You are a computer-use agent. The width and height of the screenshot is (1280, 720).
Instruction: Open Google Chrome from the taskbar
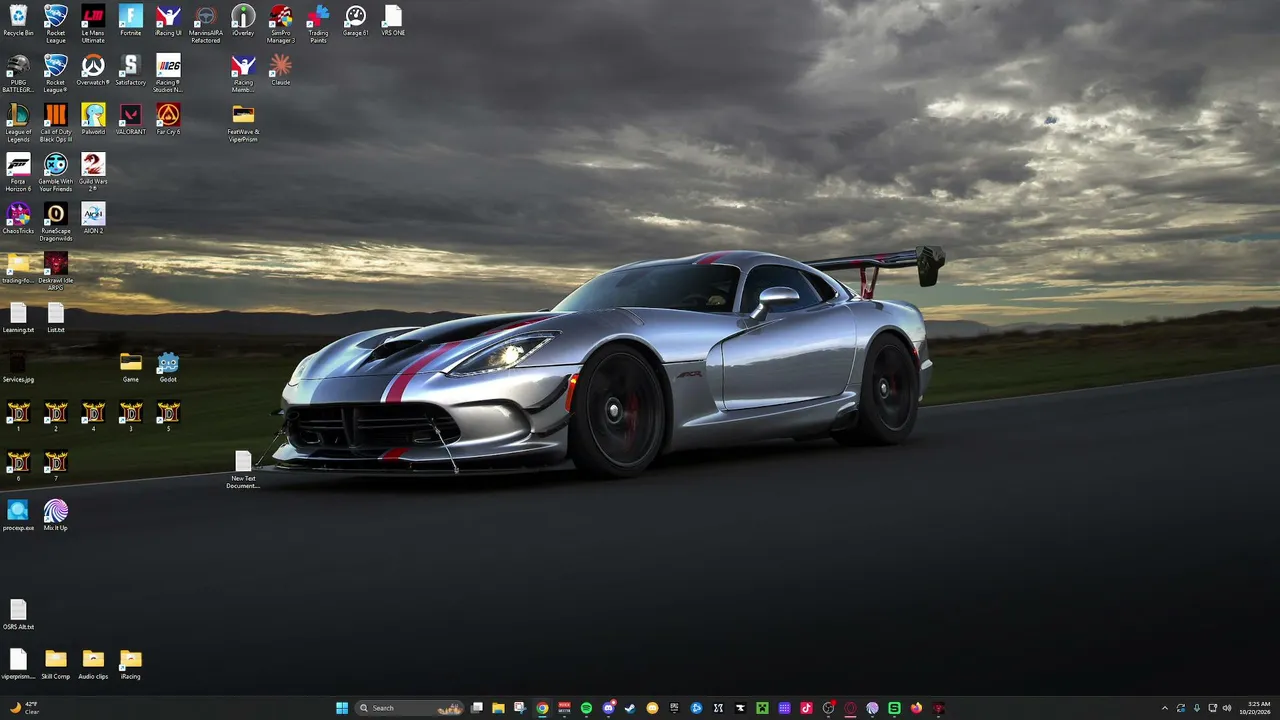click(x=542, y=708)
